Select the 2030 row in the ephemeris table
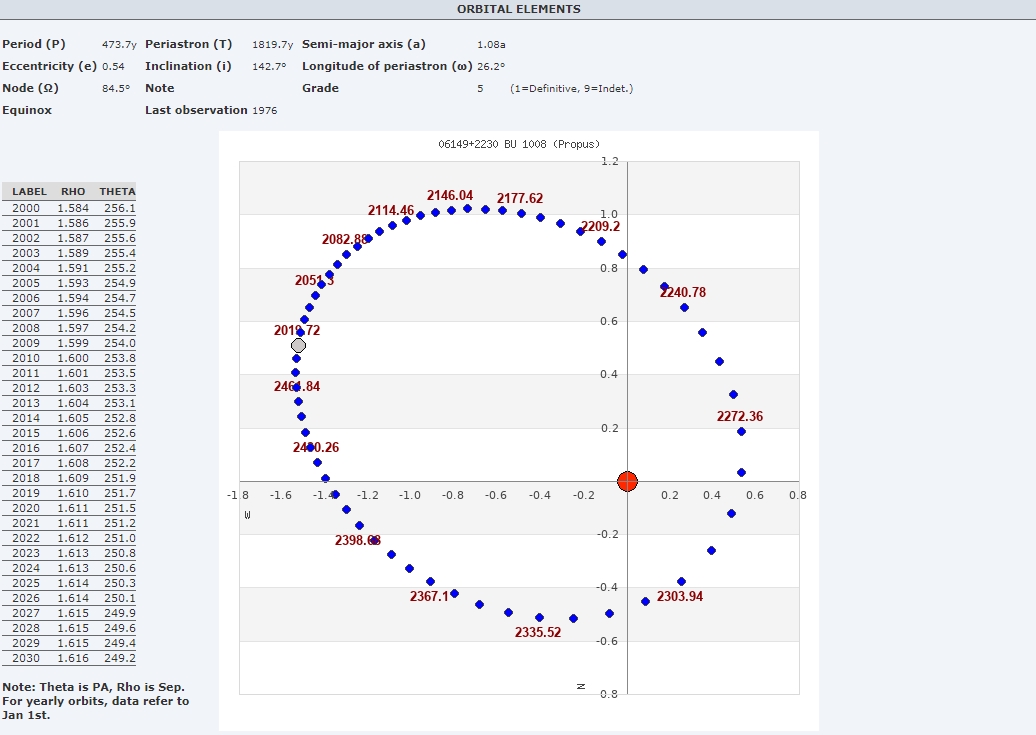This screenshot has width=1036, height=735. [x=68, y=658]
